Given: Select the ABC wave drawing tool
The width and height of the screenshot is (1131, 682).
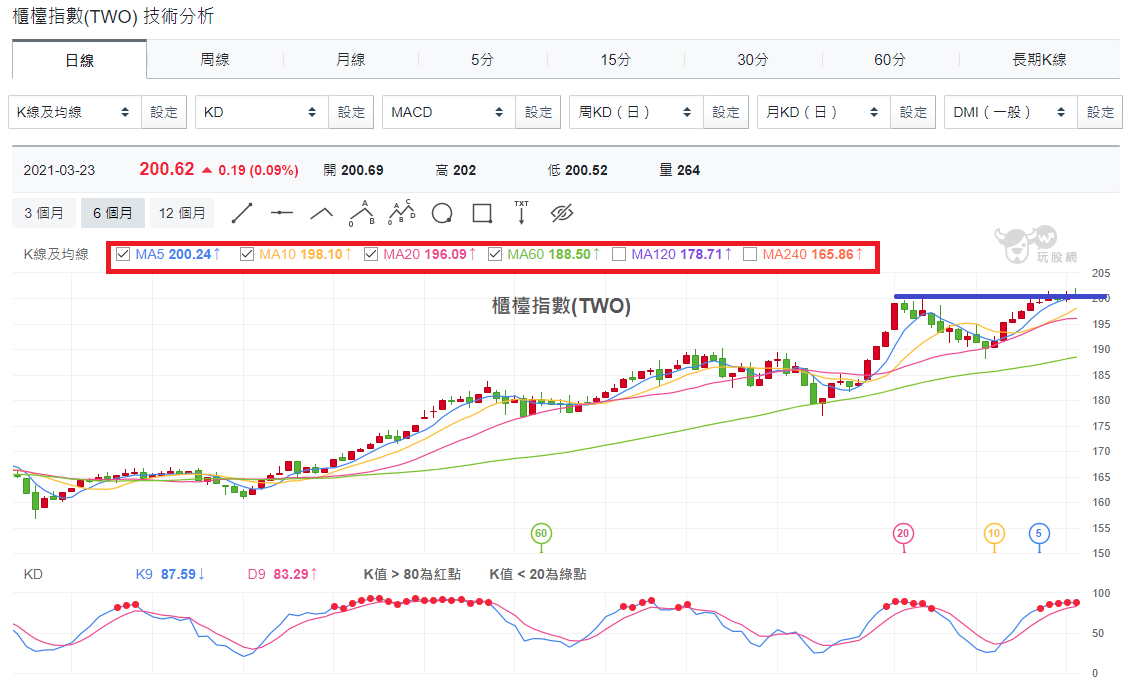Looking at the screenshot, I should [361, 213].
